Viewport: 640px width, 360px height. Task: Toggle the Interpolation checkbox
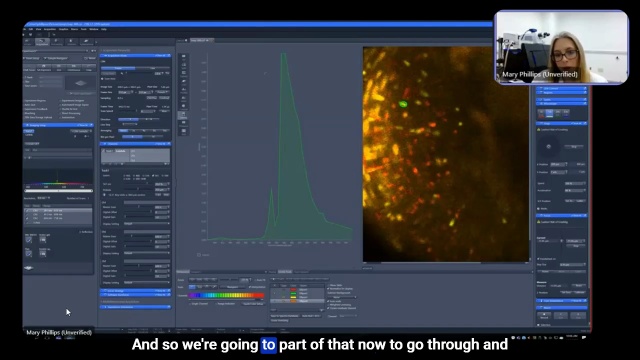click(257, 287)
